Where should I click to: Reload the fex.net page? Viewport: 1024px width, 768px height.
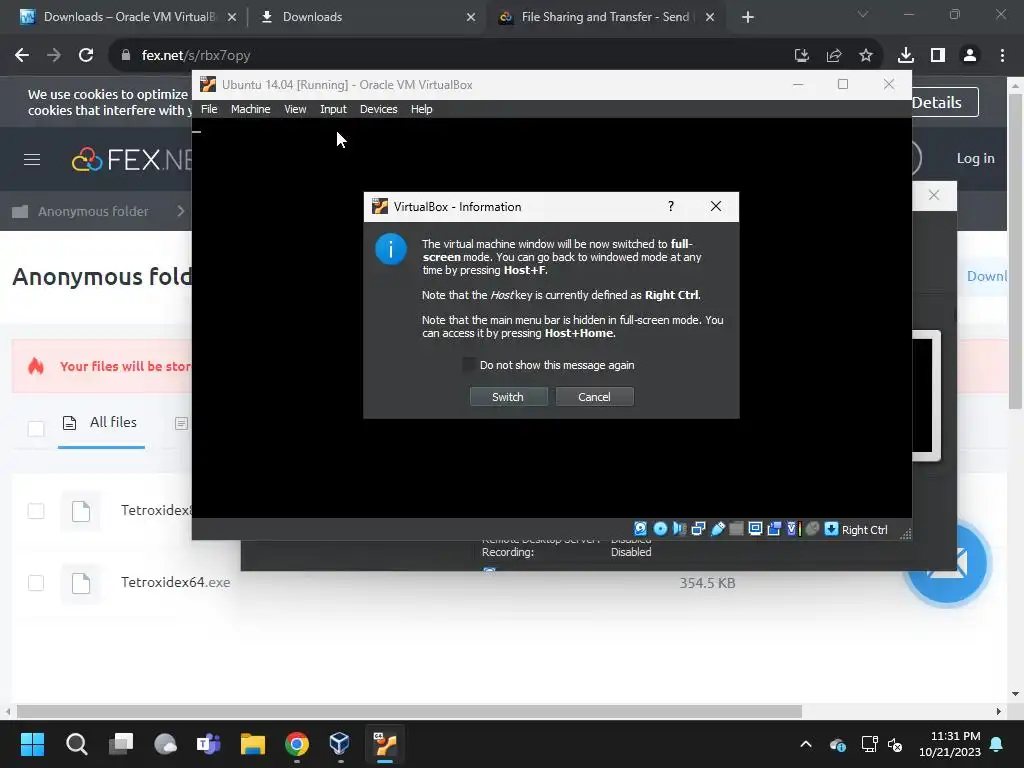click(x=86, y=56)
